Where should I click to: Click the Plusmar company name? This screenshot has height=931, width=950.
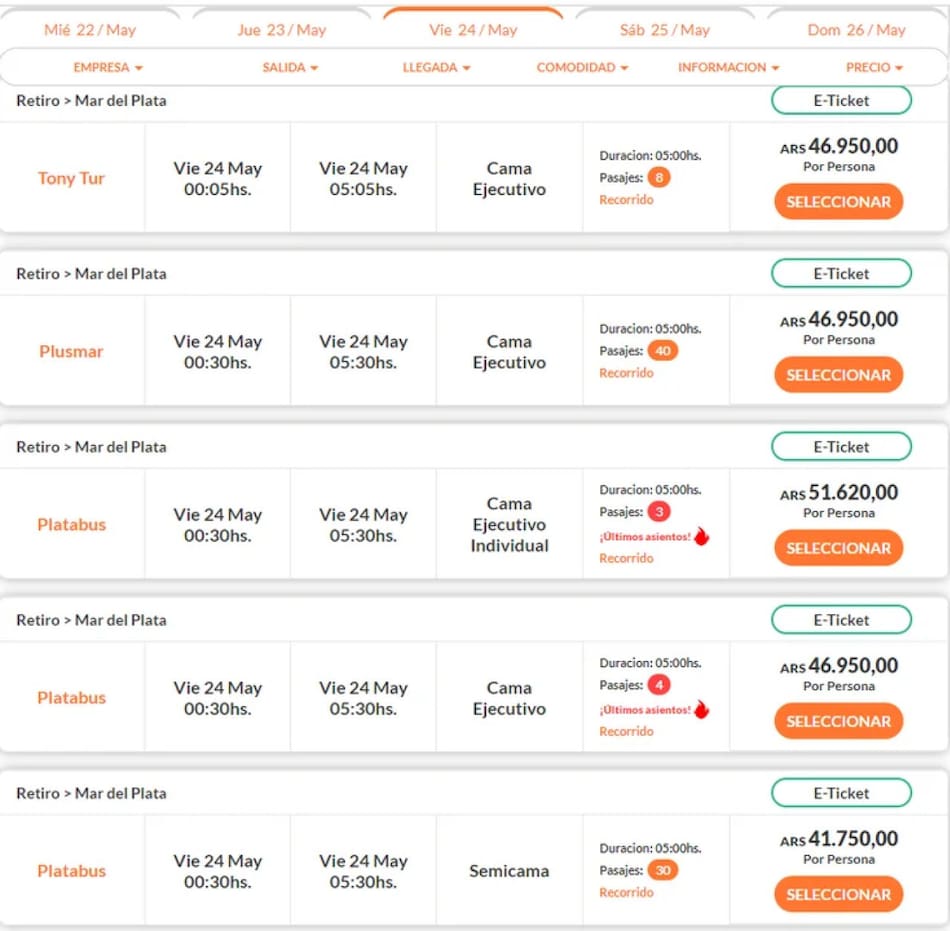click(x=71, y=352)
